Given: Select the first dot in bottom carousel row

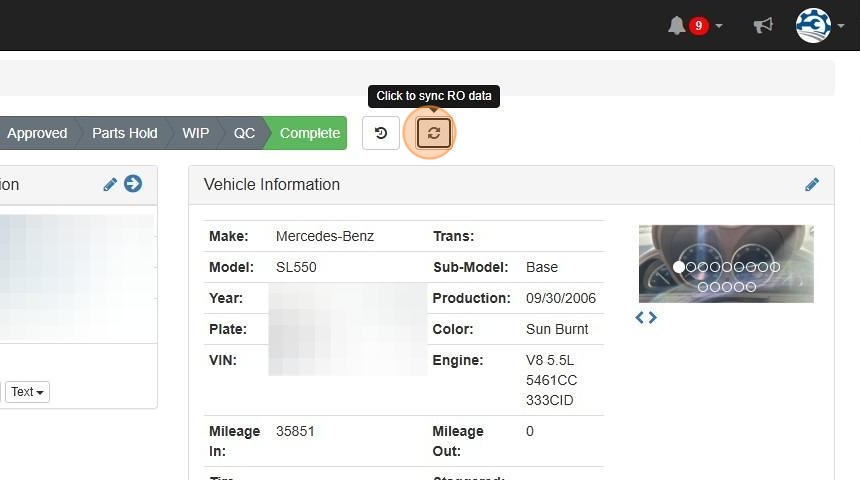Looking at the screenshot, I should coord(703,287).
